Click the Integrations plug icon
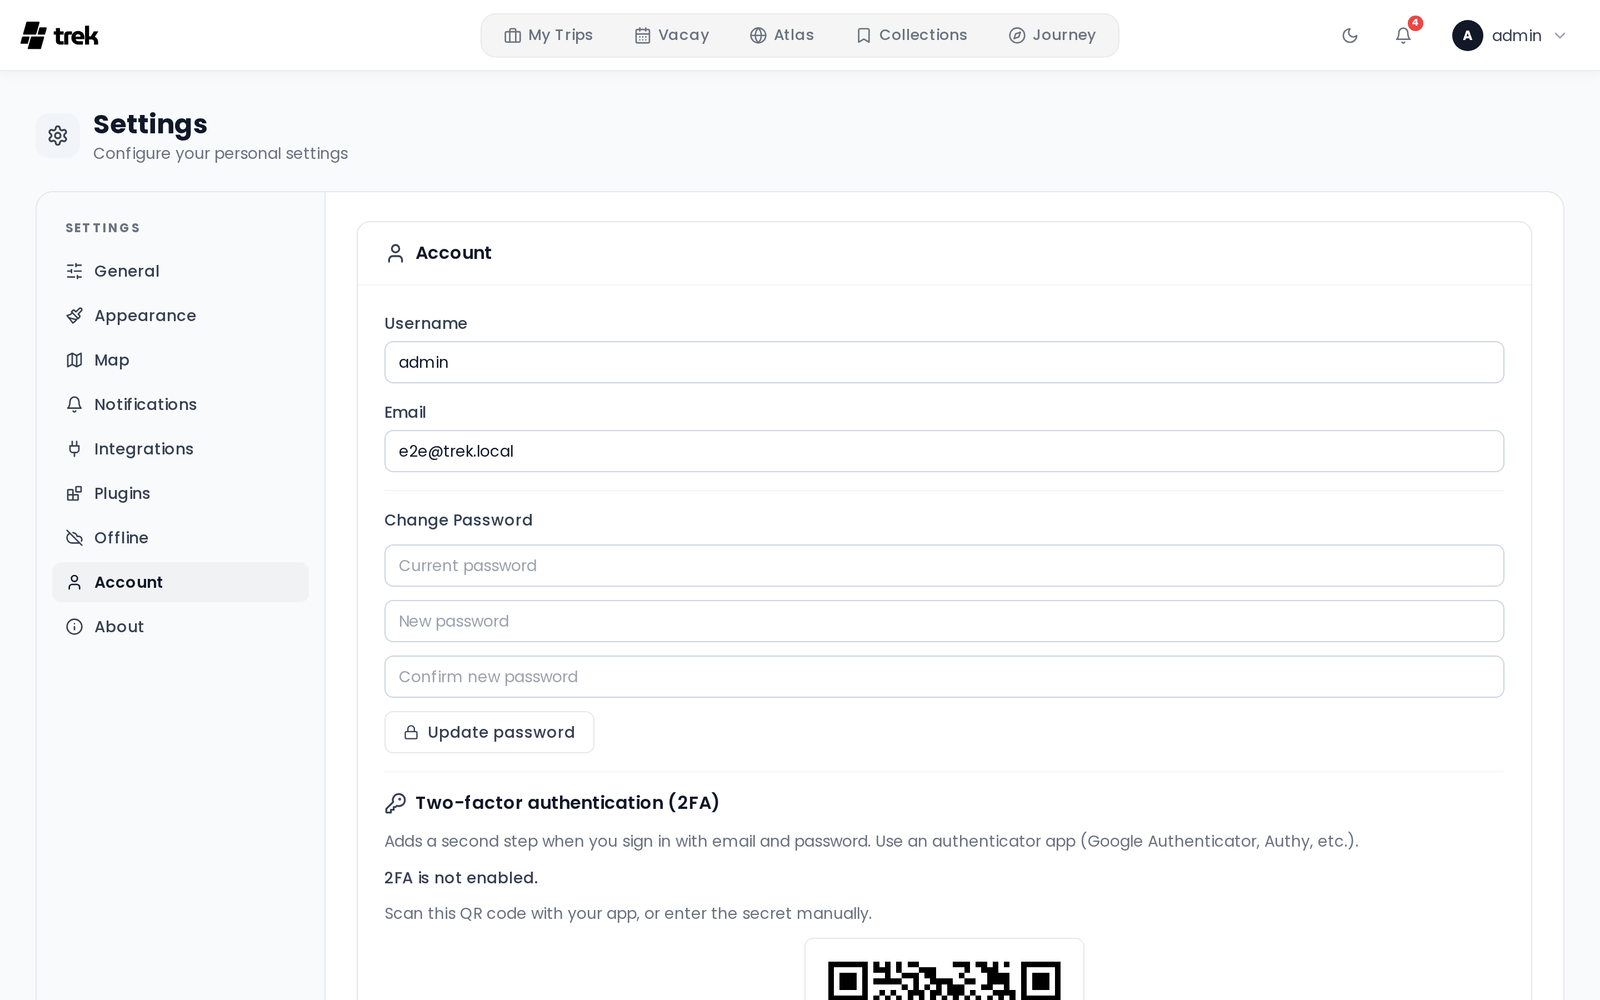Image resolution: width=1600 pixels, height=1000 pixels. 74,449
